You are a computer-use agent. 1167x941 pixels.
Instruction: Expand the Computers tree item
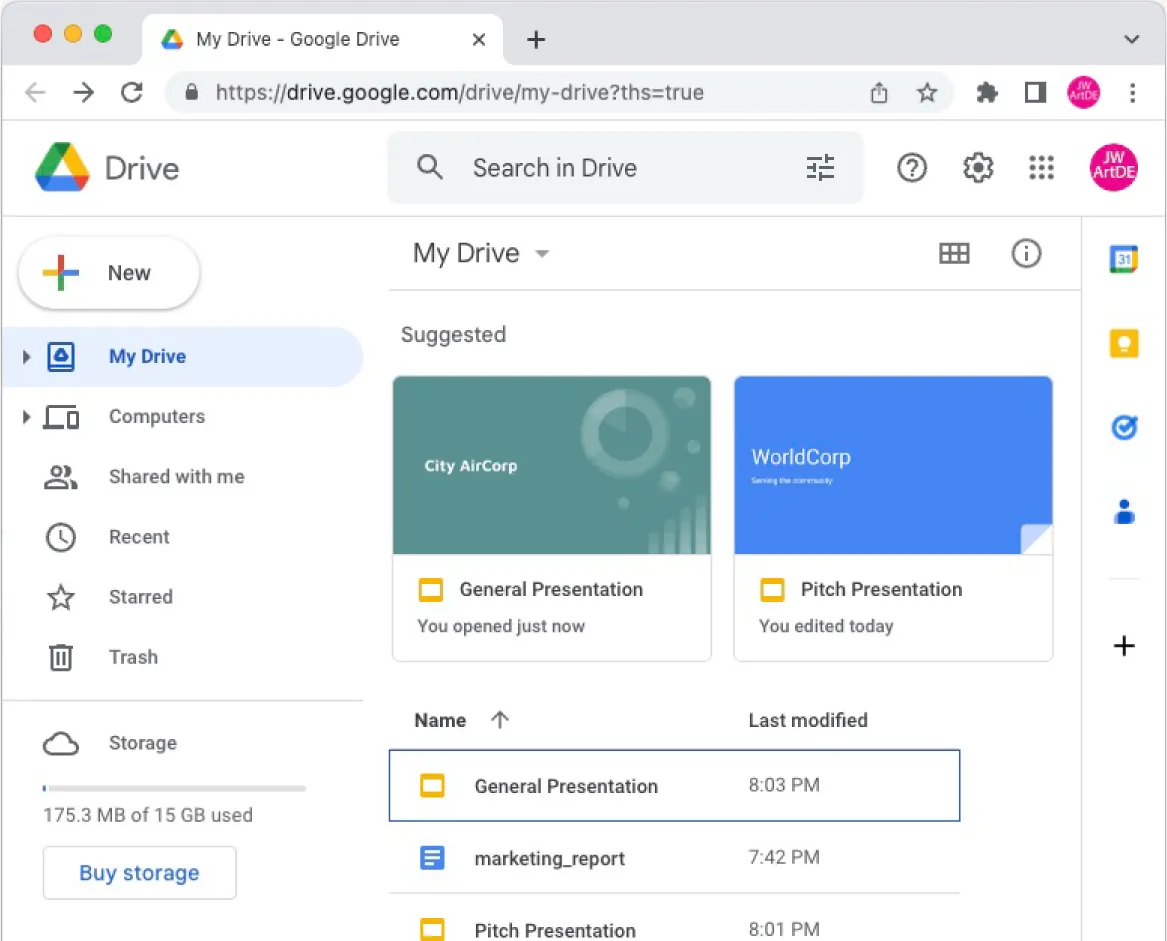(x=24, y=417)
